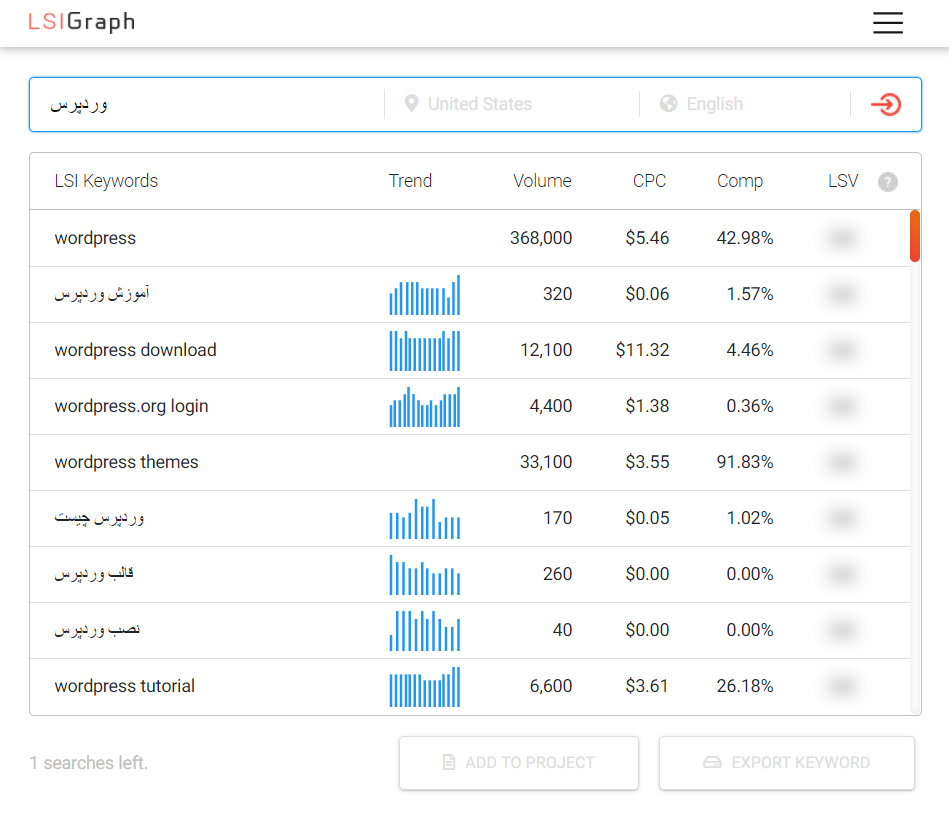The width and height of the screenshot is (949, 822).
Task: Click Export Keyword button
Action: coord(786,763)
